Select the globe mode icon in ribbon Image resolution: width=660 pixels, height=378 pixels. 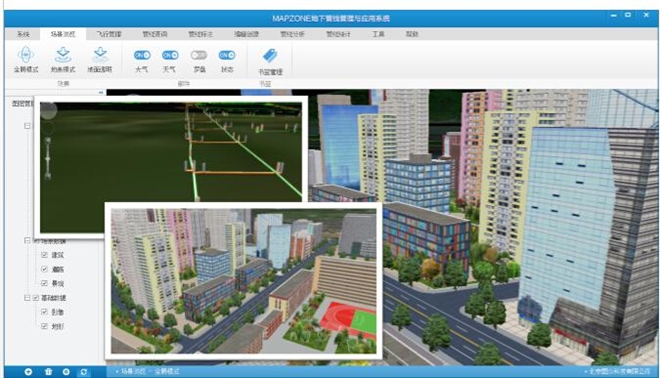(x=26, y=55)
